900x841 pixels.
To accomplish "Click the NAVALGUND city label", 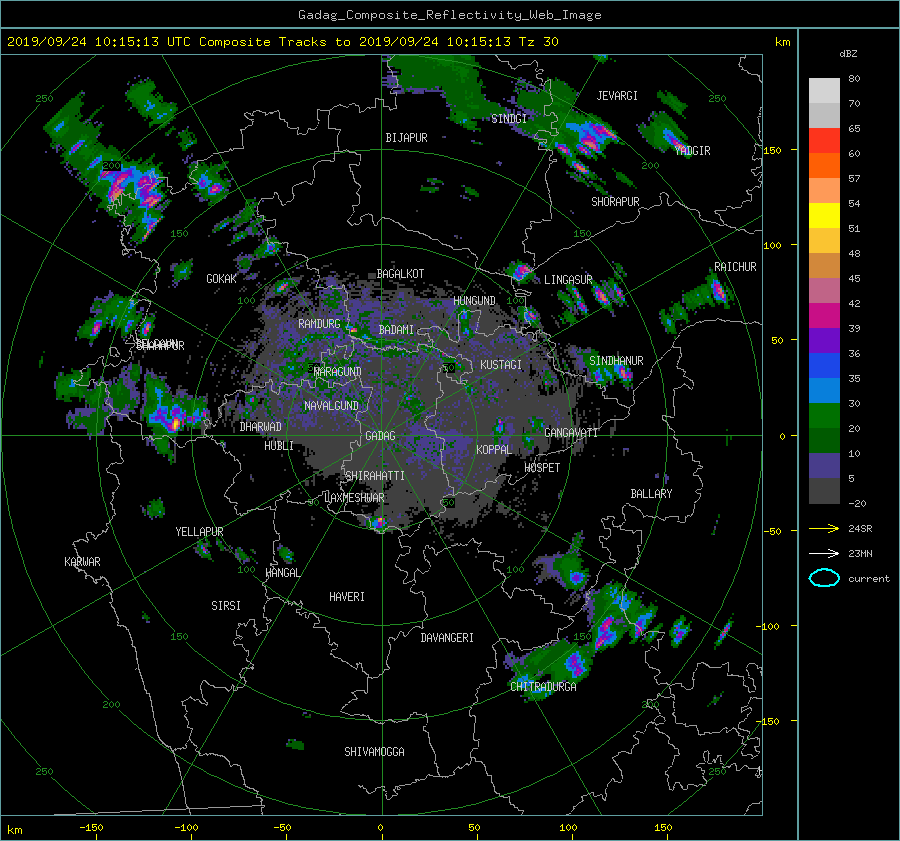I will (331, 406).
